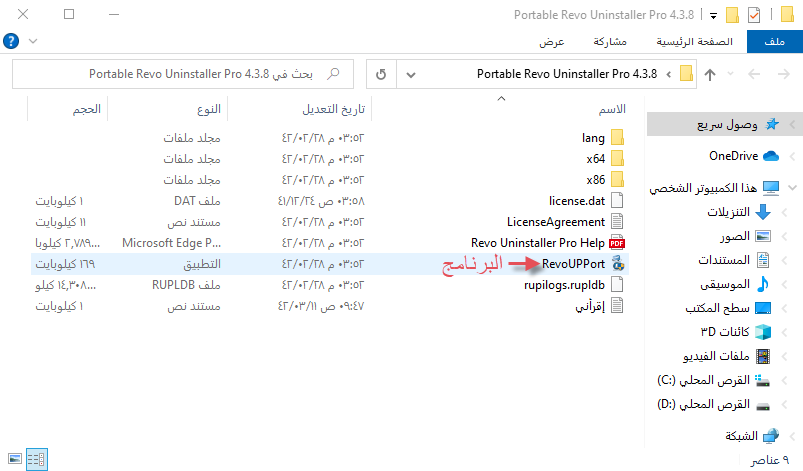Screen dimensions: 803x471
Task: Click ملف DAT type cell
Action: coord(197,201)
